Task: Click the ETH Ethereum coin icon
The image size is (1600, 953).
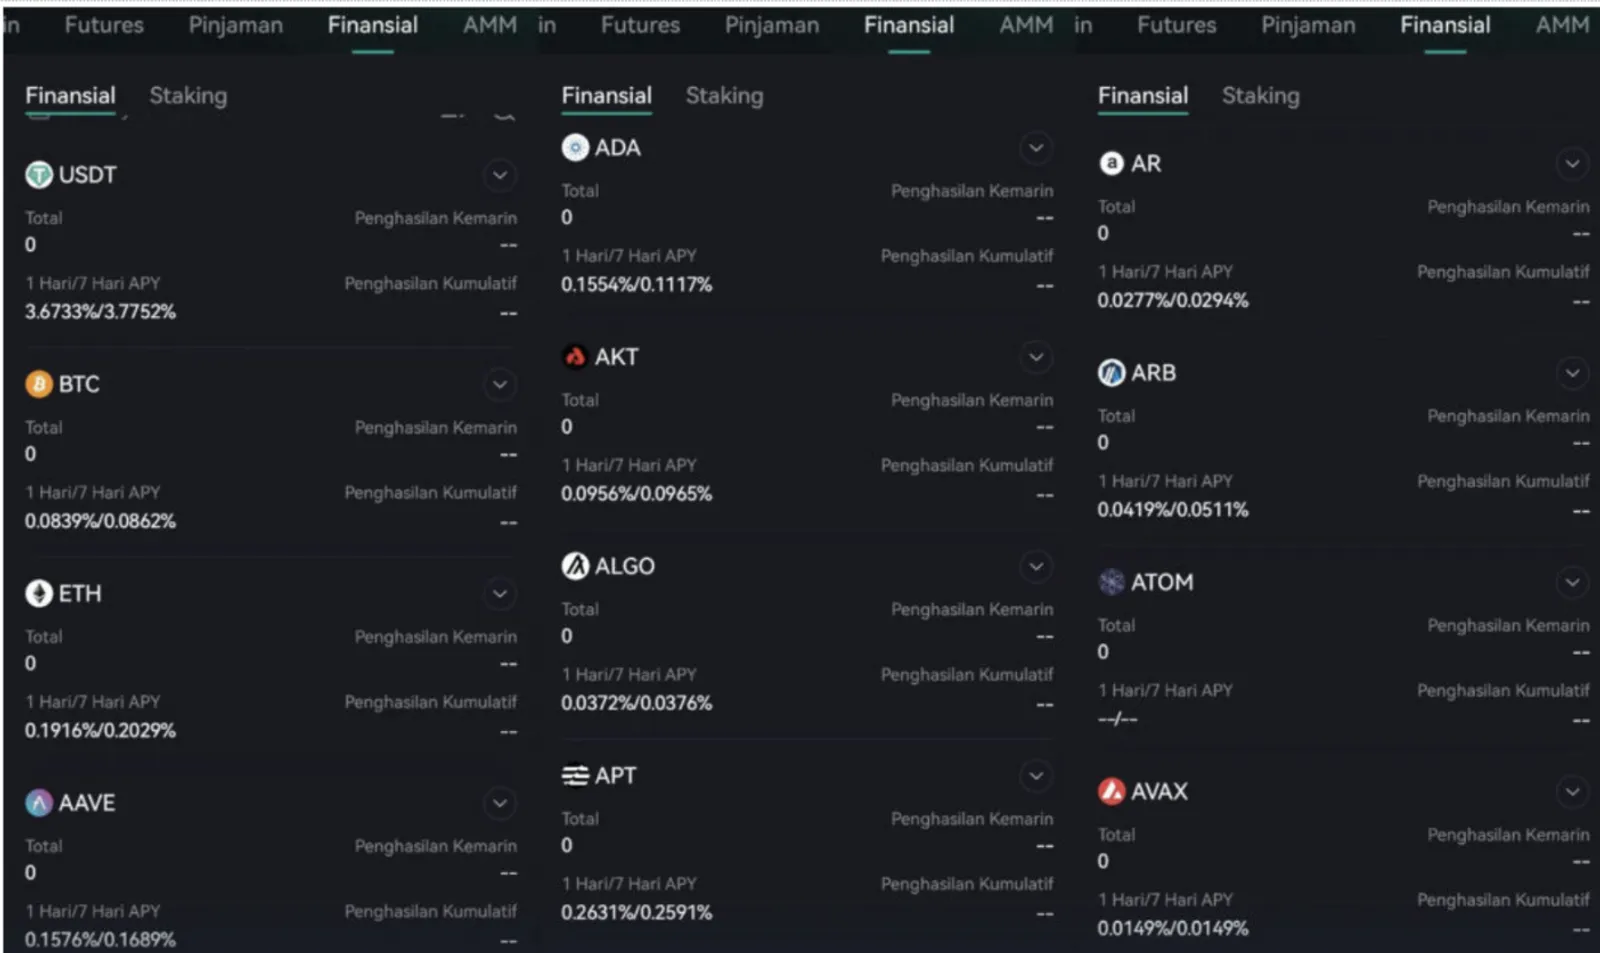Action: [38, 594]
